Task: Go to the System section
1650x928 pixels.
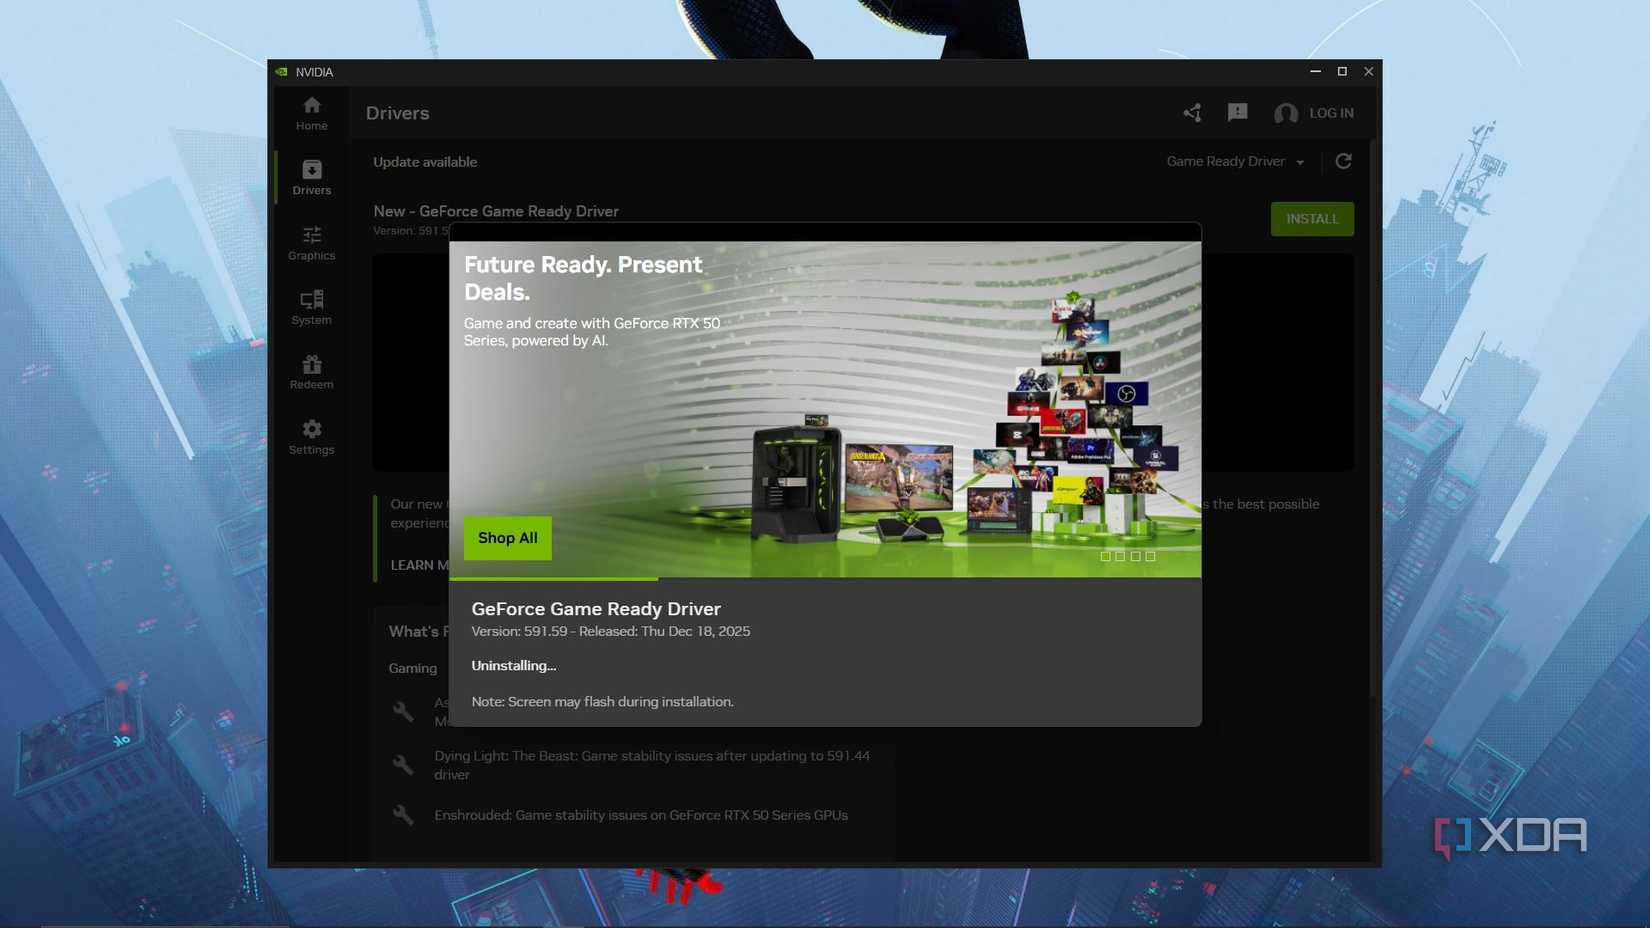Action: point(311,307)
